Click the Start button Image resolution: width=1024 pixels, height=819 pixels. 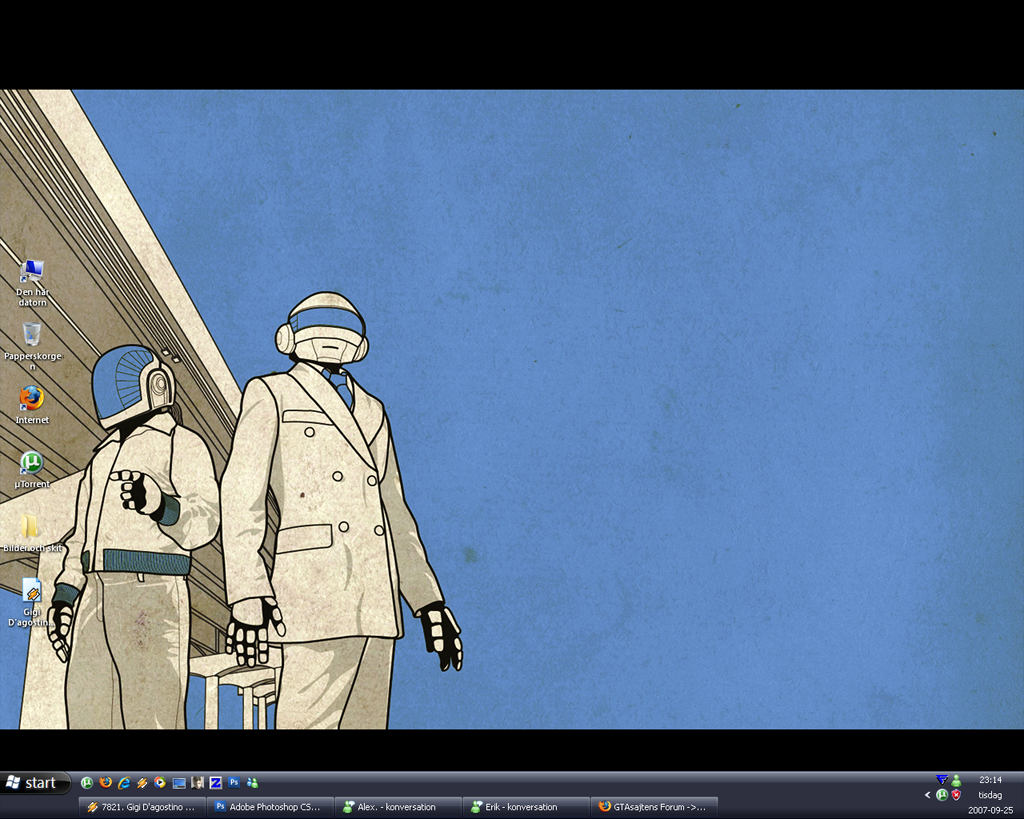(x=36, y=783)
